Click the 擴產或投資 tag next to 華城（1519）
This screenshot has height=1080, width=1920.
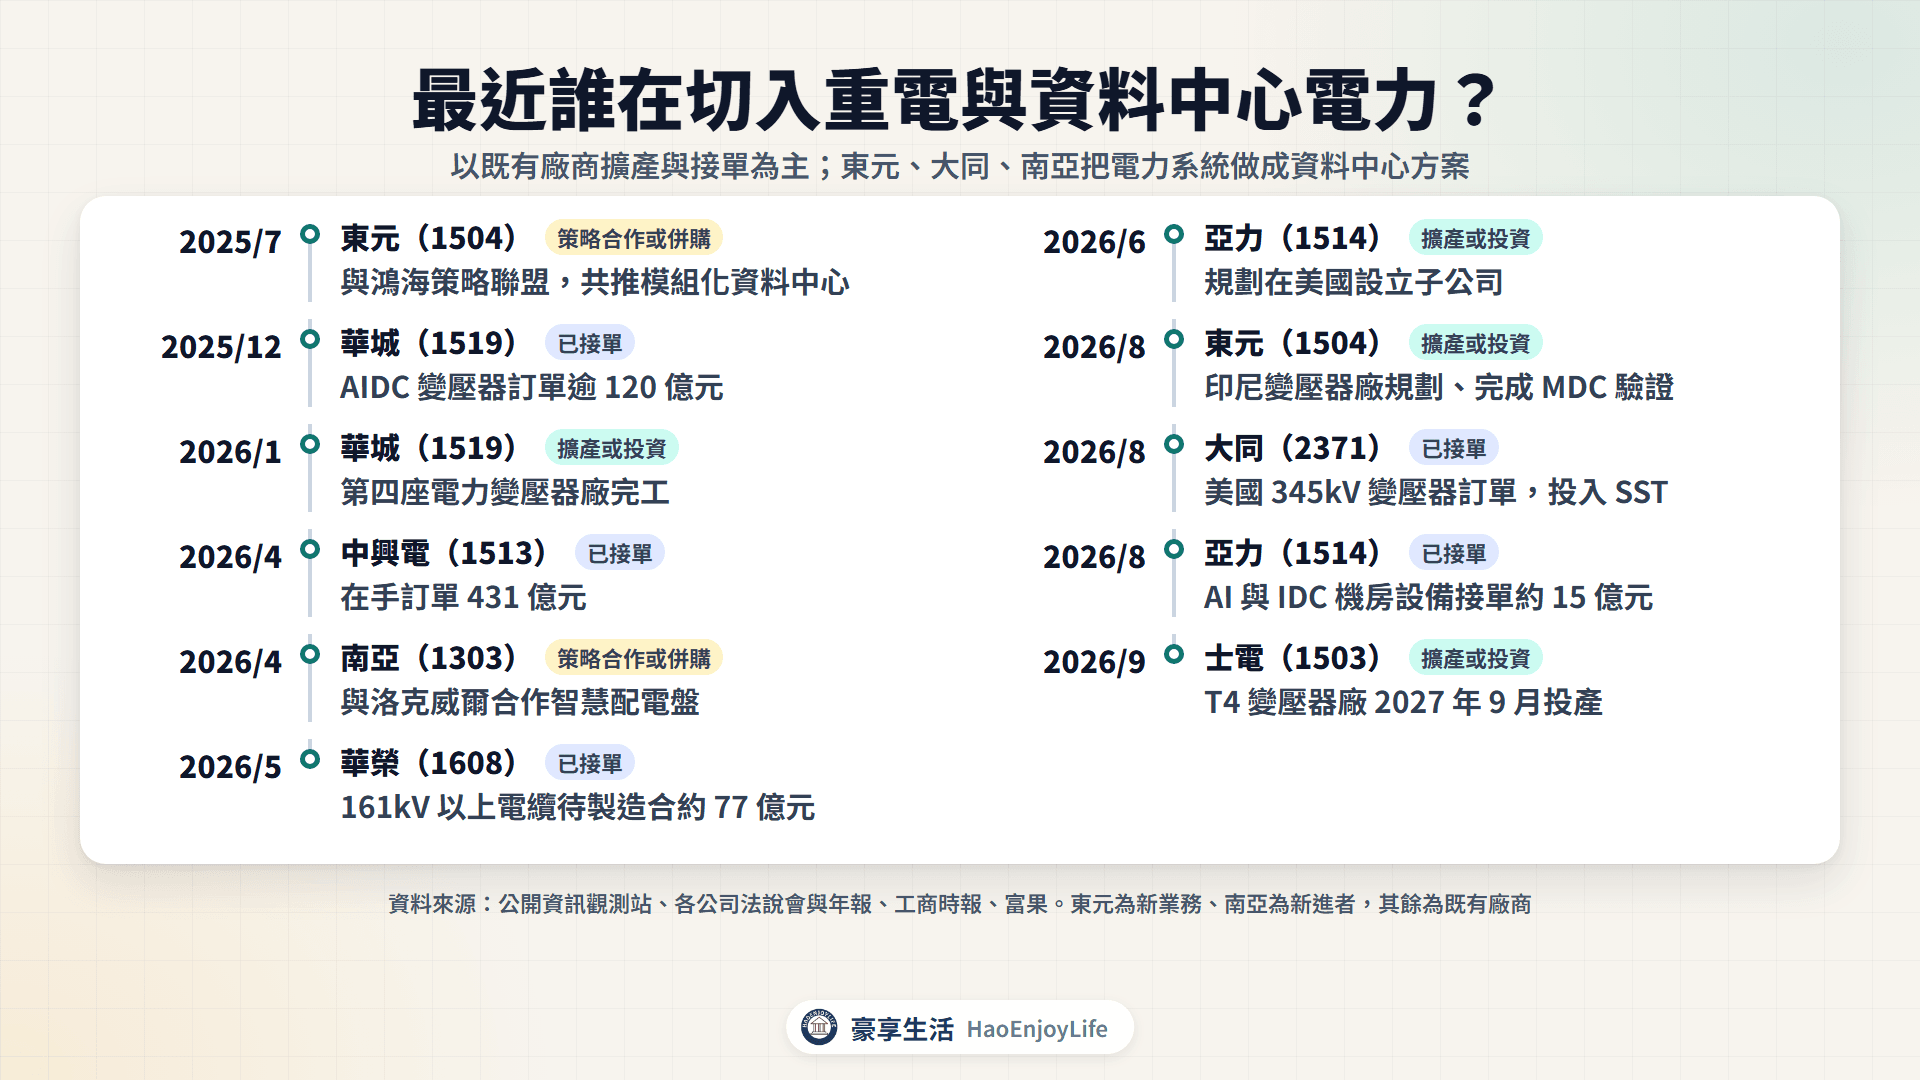[612, 448]
